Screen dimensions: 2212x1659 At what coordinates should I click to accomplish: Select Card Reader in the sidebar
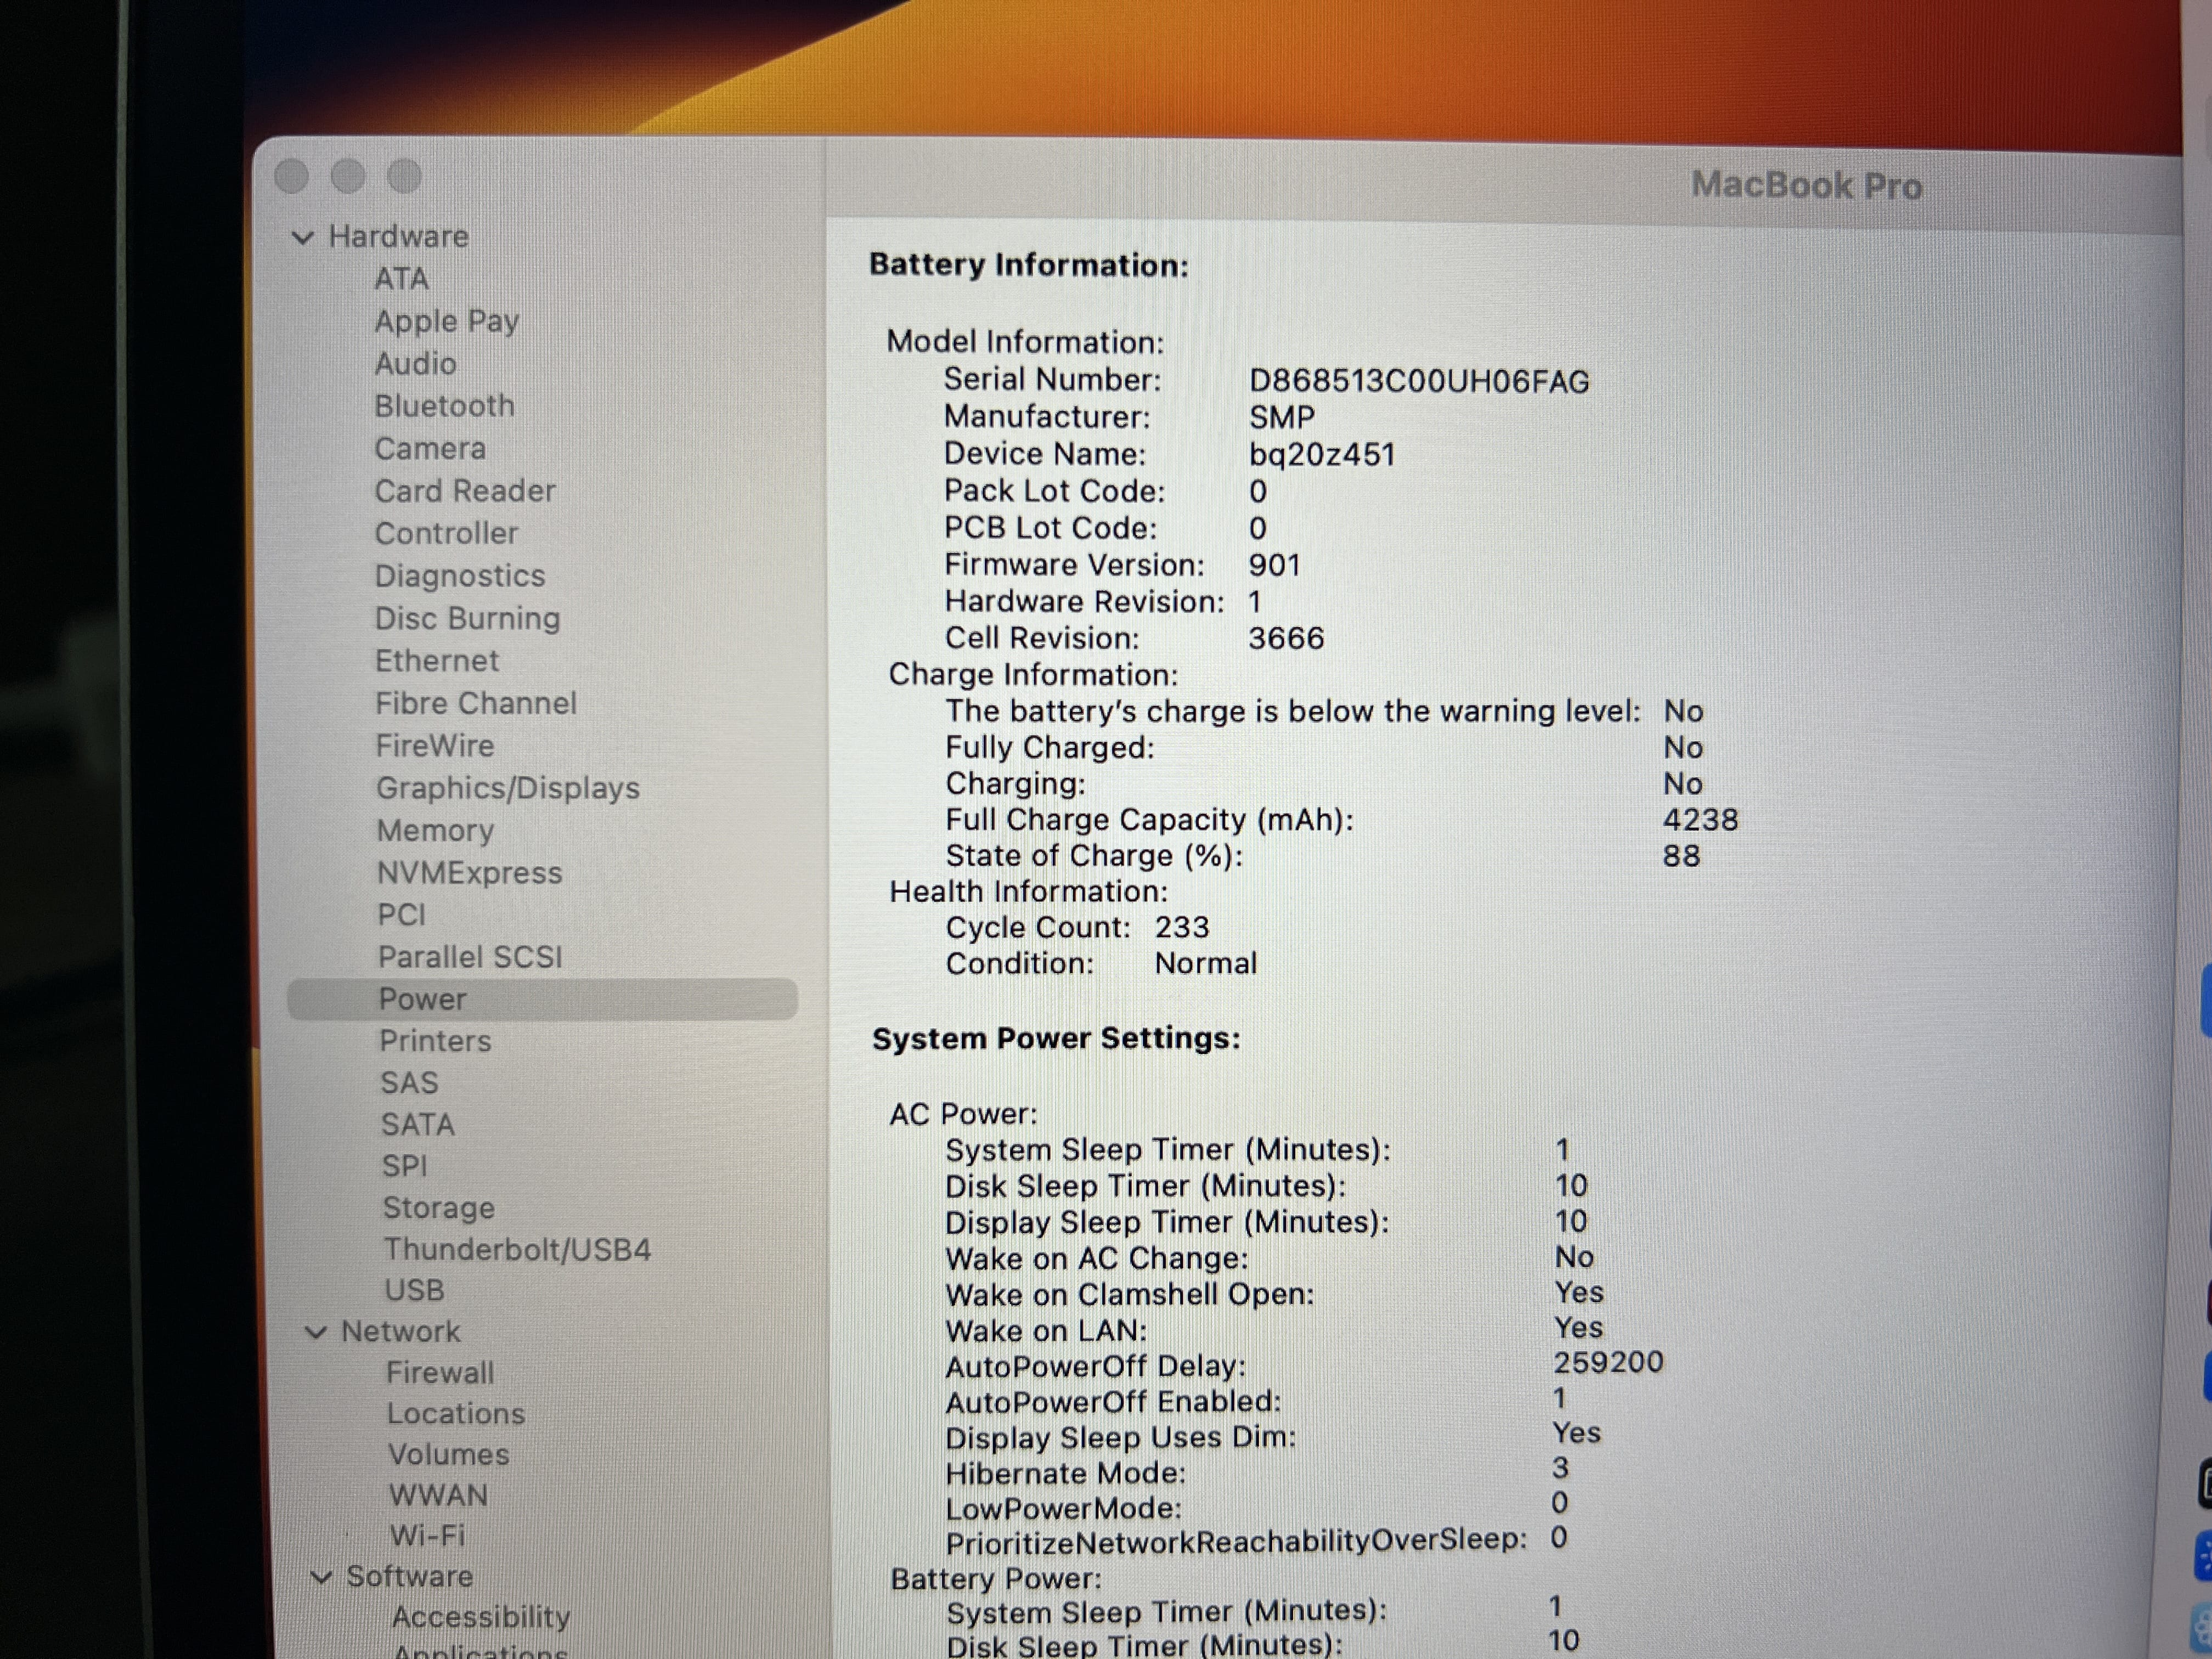coord(465,490)
